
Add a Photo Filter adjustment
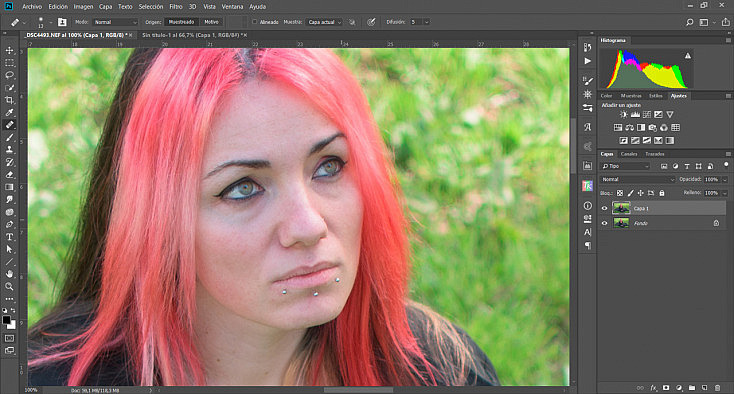point(653,128)
